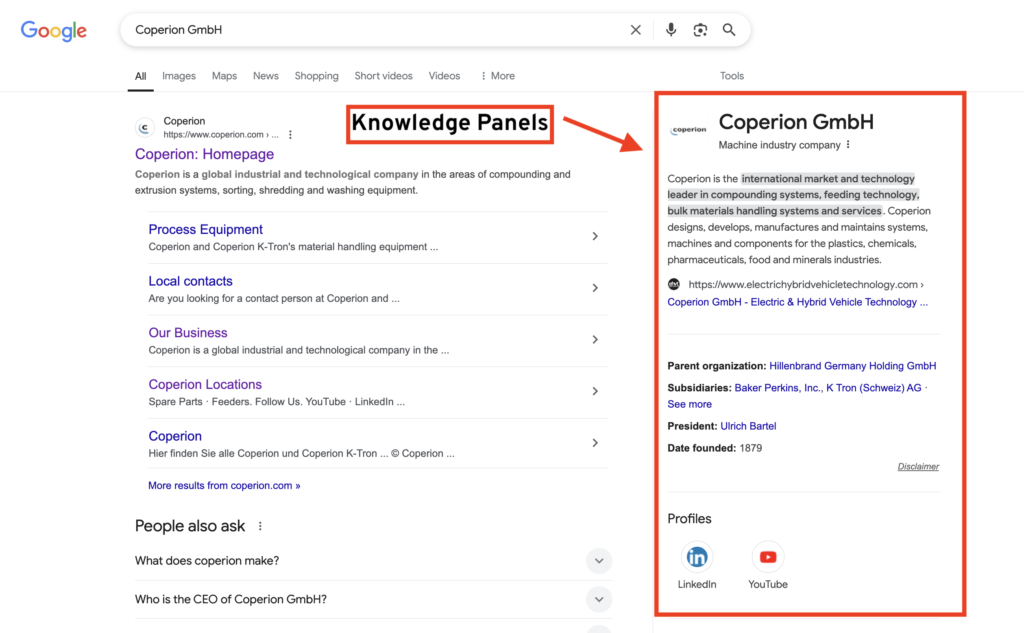
Task: Switch to the Videos tab
Action: (444, 76)
